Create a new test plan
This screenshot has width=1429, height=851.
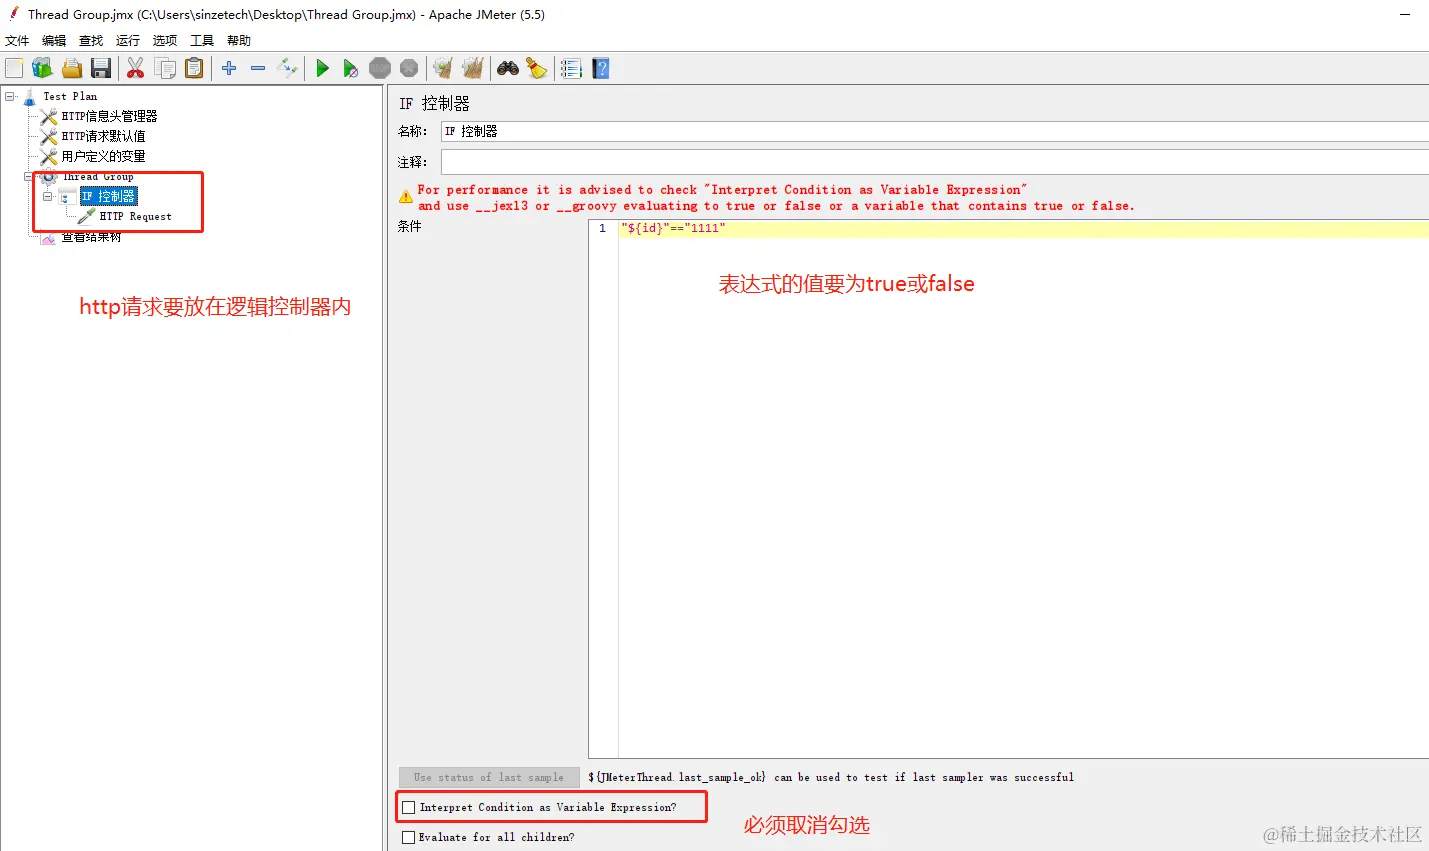click(x=14, y=68)
